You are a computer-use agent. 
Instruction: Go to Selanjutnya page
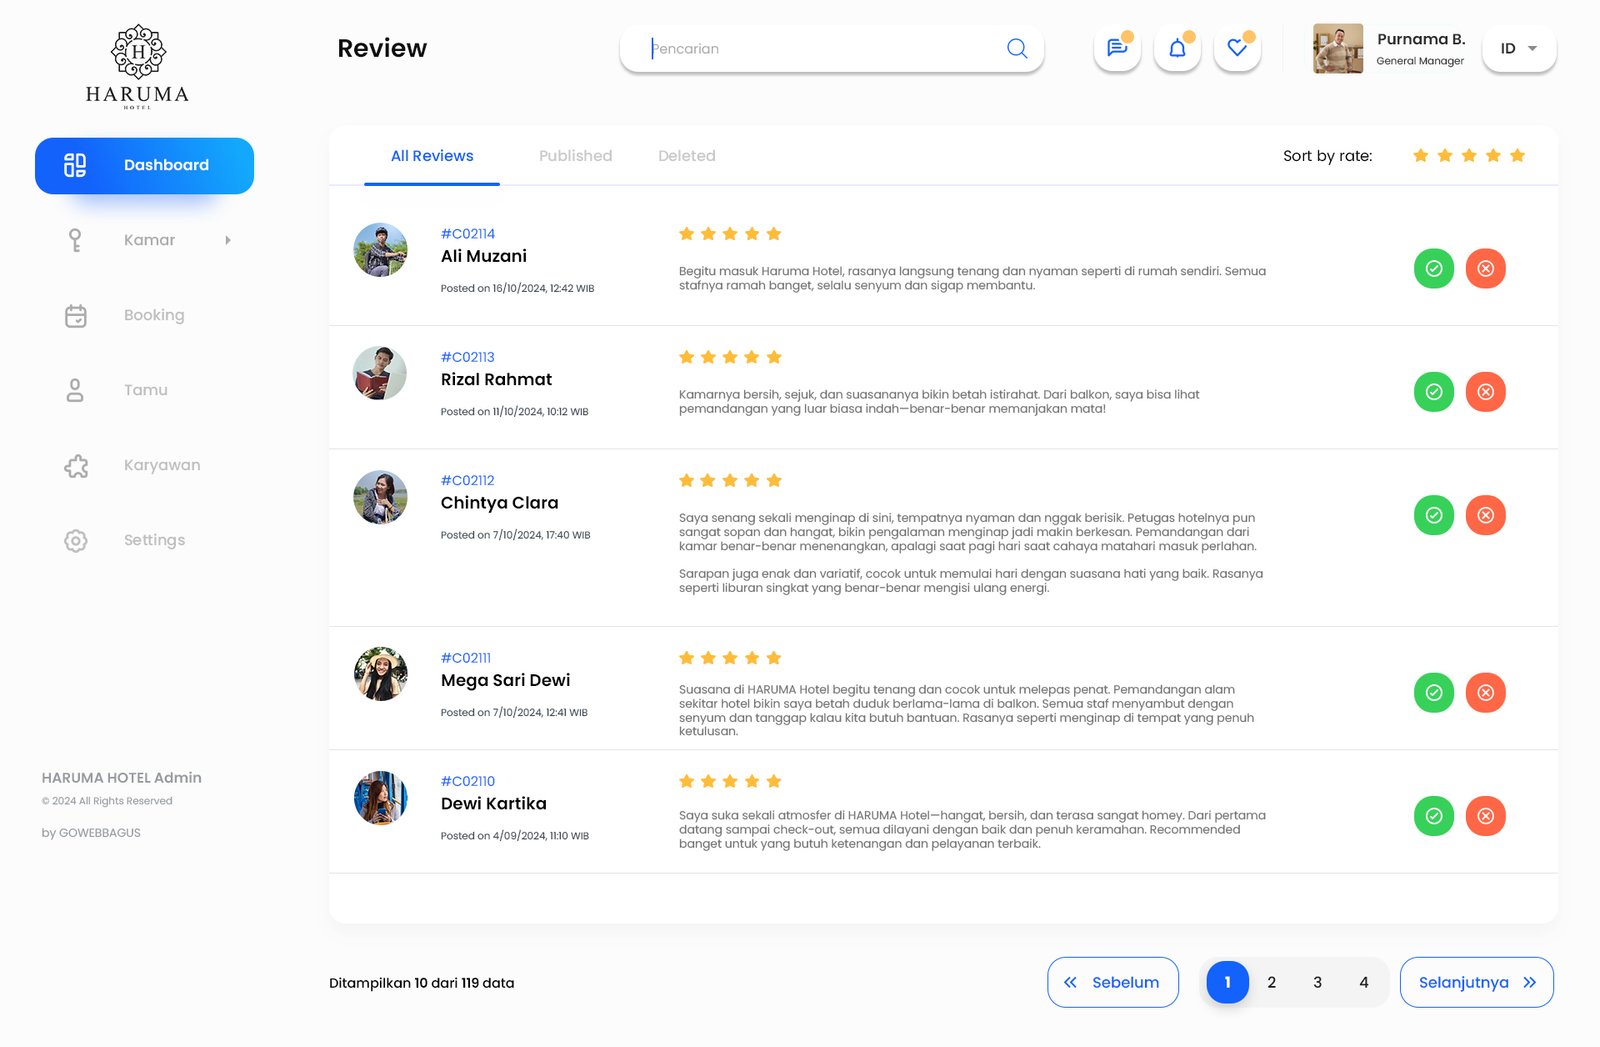coord(1476,982)
